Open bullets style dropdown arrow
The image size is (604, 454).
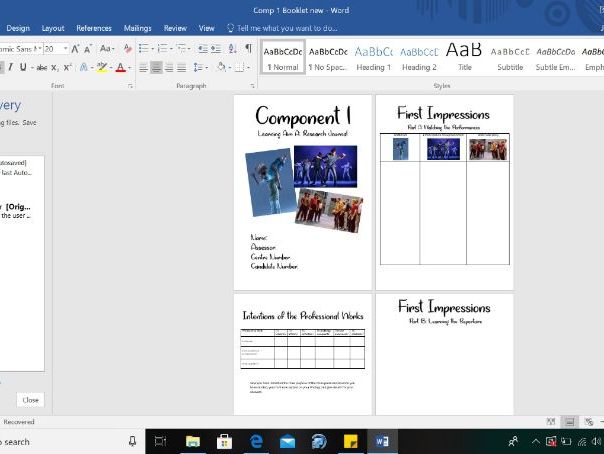[152, 49]
